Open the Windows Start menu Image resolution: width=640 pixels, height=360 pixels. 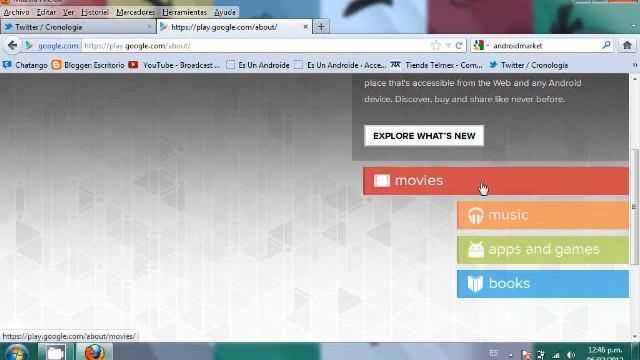16,353
